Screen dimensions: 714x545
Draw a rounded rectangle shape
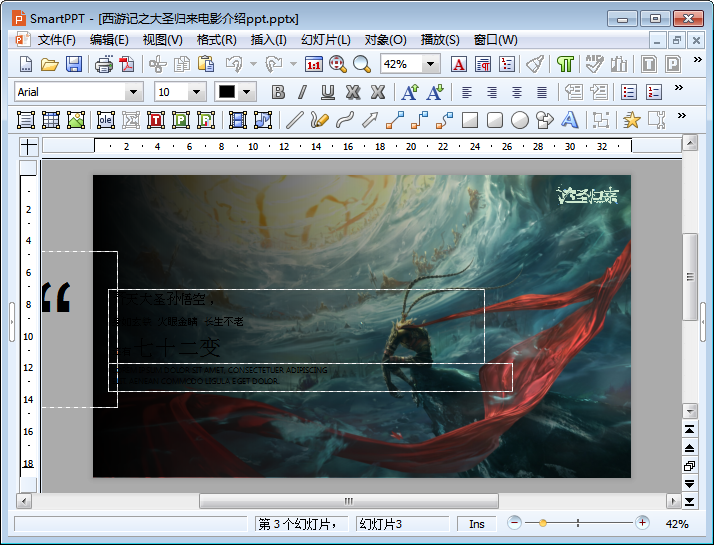tap(495, 120)
